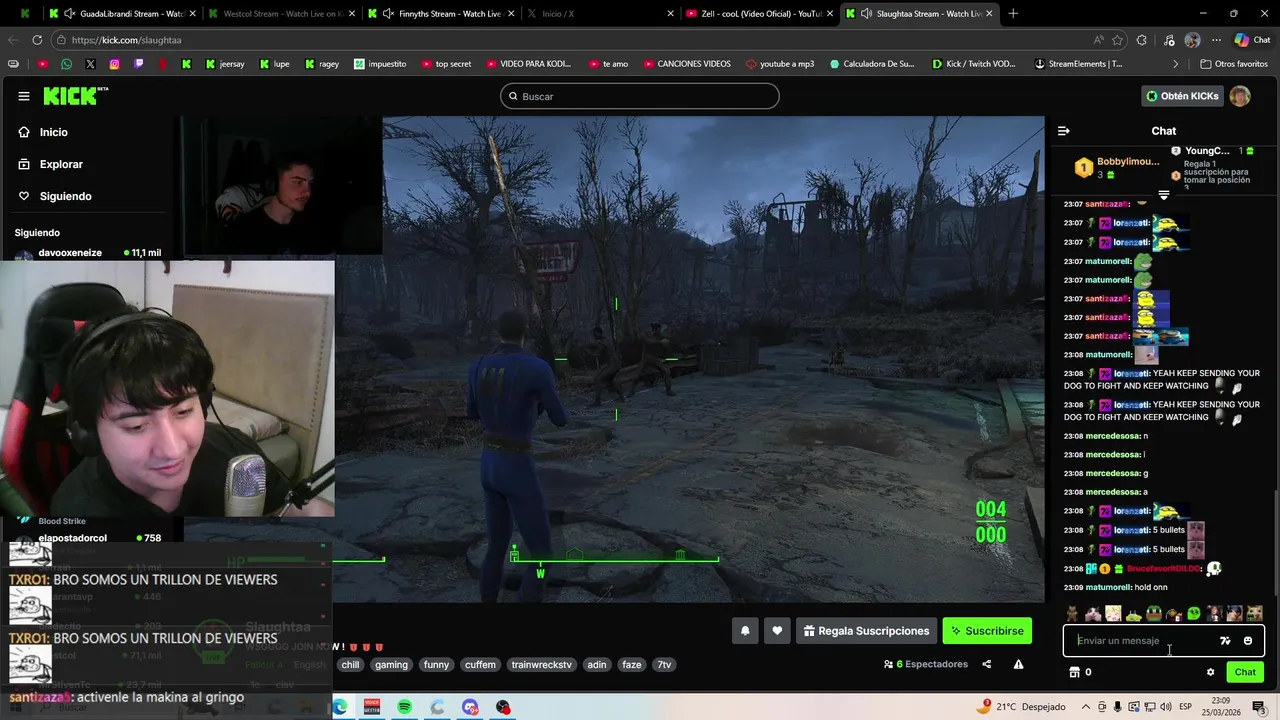The height and width of the screenshot is (720, 1280).
Task: Click the Regala Suscripciones button
Action: point(866,631)
